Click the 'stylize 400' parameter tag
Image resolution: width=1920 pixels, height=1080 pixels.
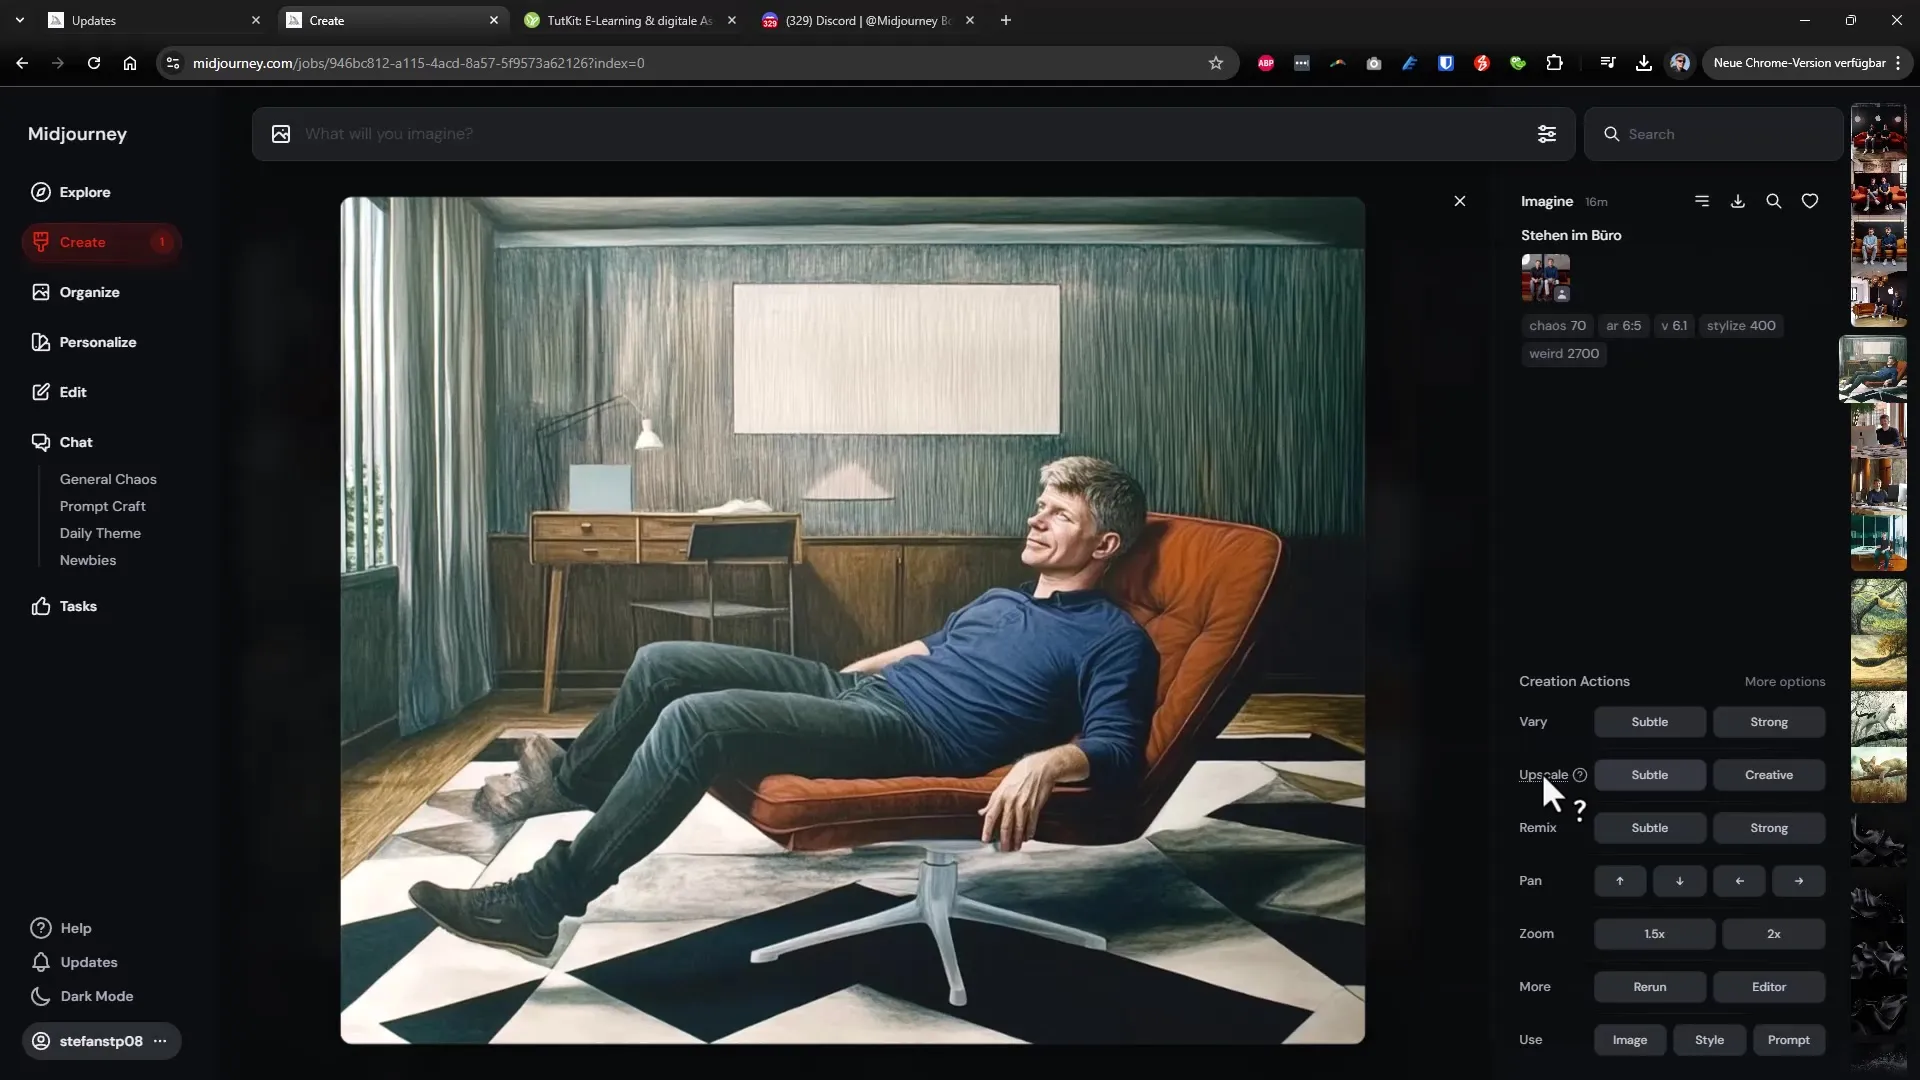click(1741, 326)
